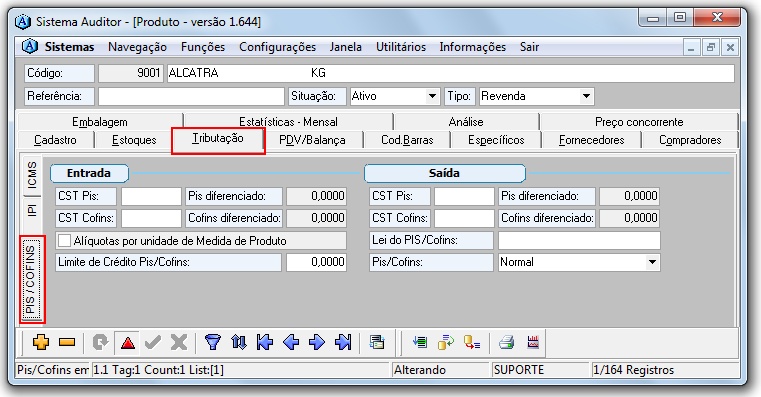761x397 pixels.
Task: Click the Saída CST Cofins input field
Action: tap(464, 218)
